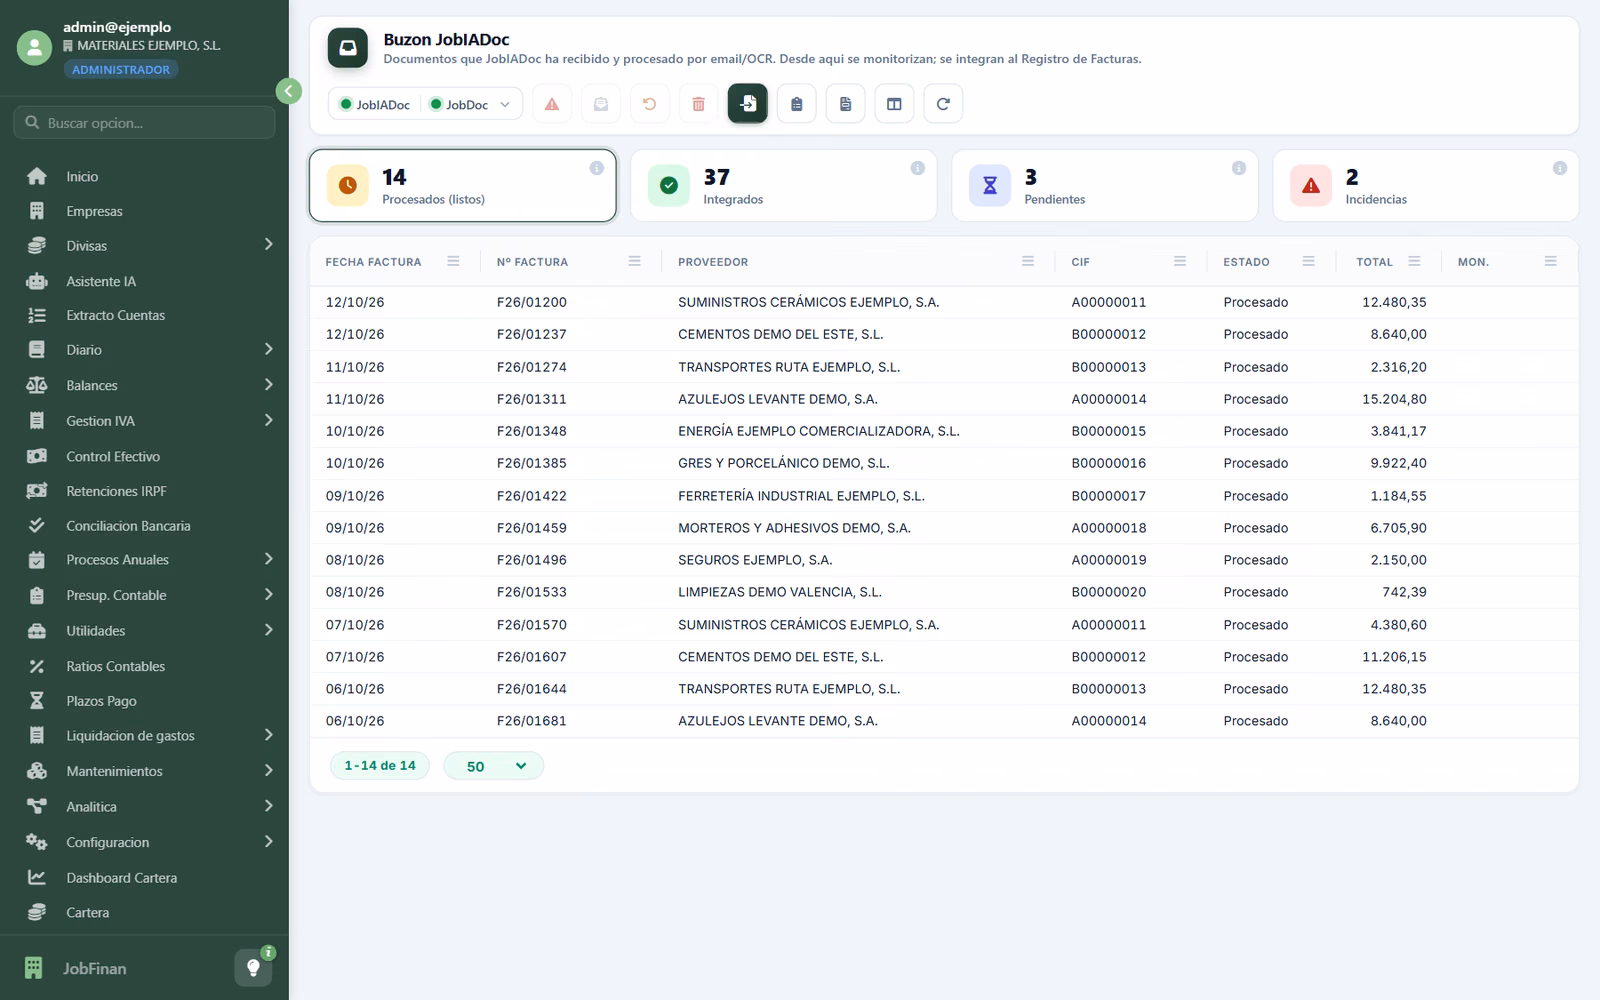Open column menu for CIF header
This screenshot has height=1000, width=1600.
point(1180,261)
